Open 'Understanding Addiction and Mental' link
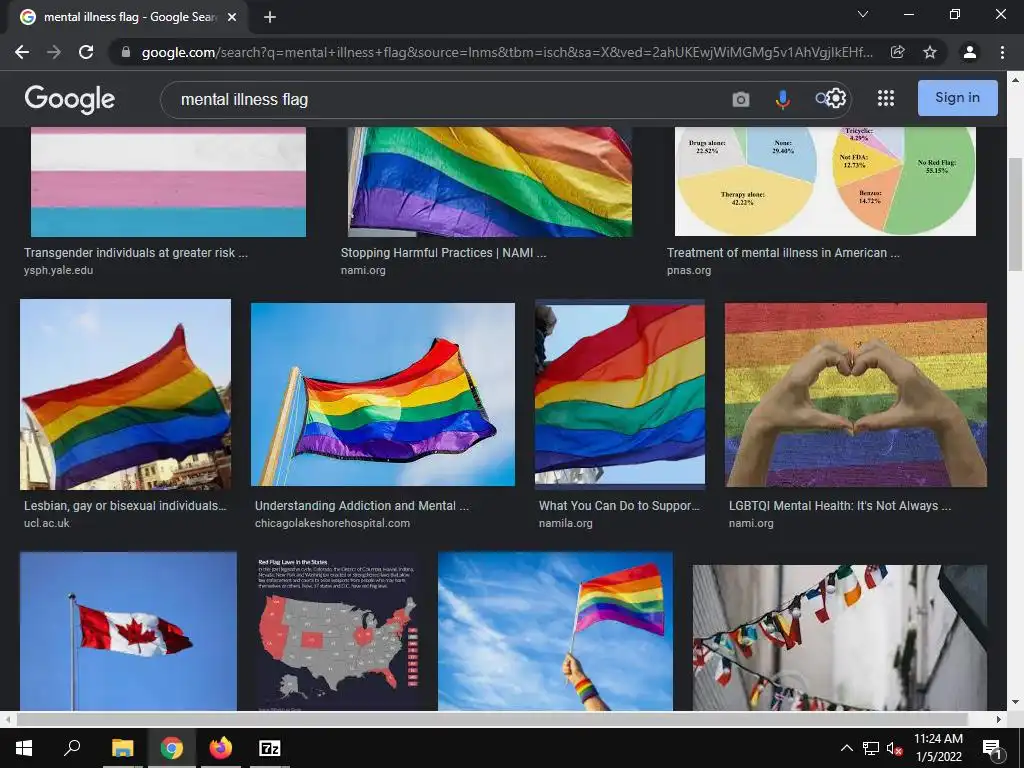The image size is (1024, 768). click(x=362, y=505)
